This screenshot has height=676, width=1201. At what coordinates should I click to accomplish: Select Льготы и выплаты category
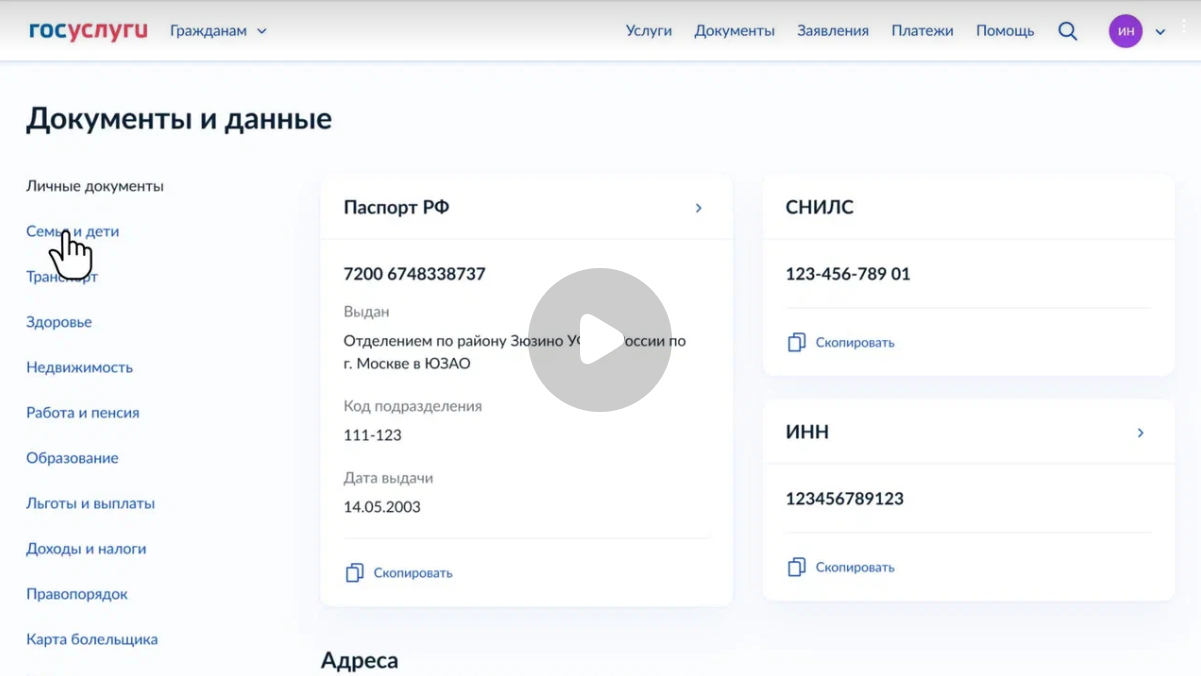click(x=90, y=503)
